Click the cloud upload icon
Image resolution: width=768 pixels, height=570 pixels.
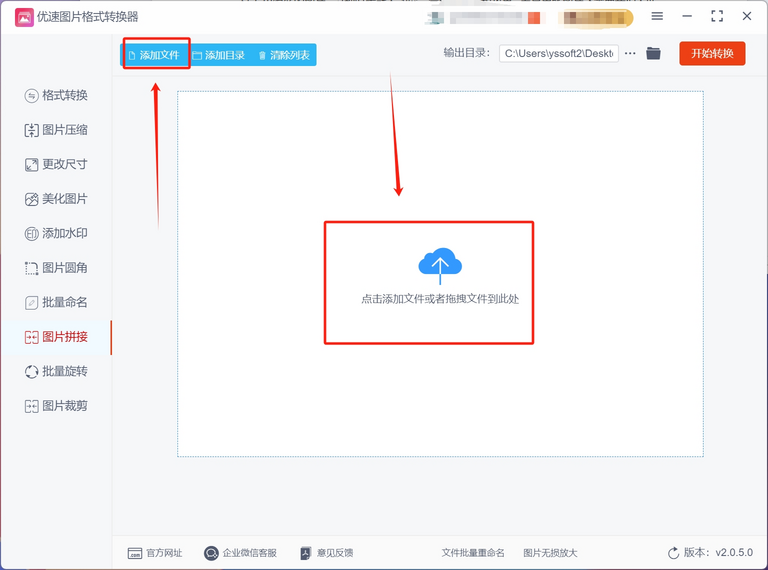[440, 265]
